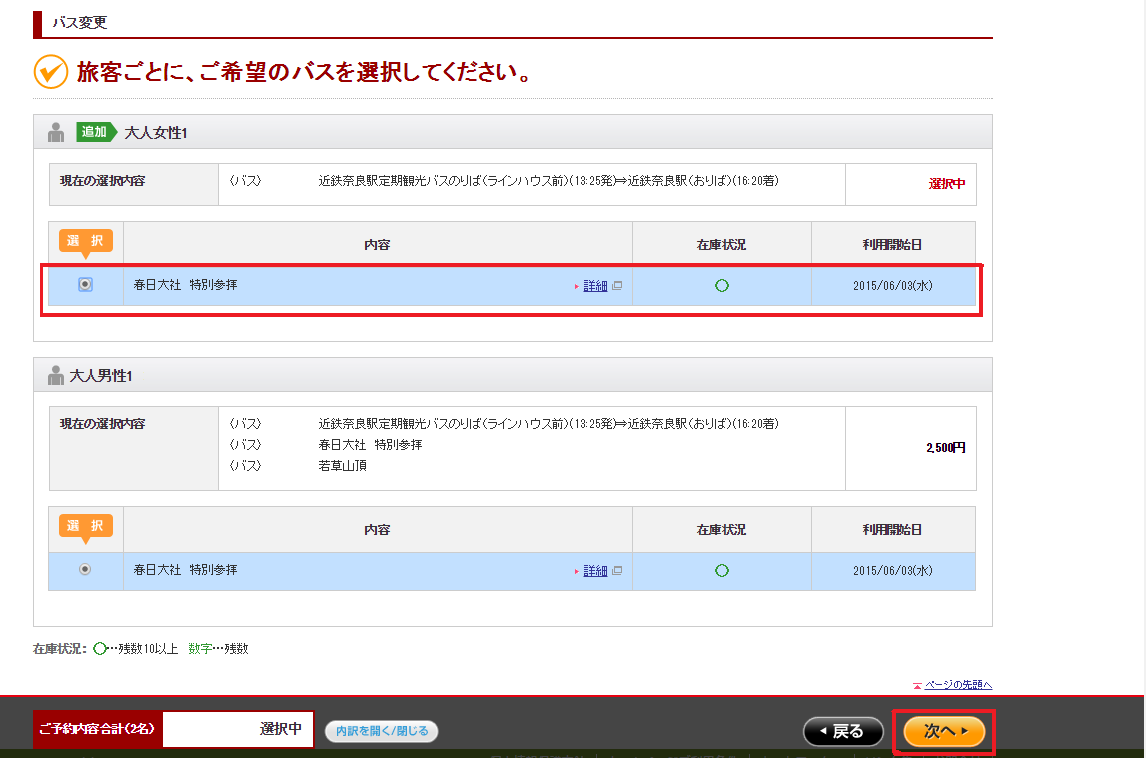Viewport: 1146px width, 758px height.
Task: Click the 大人男性1 section name text
Action: (101, 376)
